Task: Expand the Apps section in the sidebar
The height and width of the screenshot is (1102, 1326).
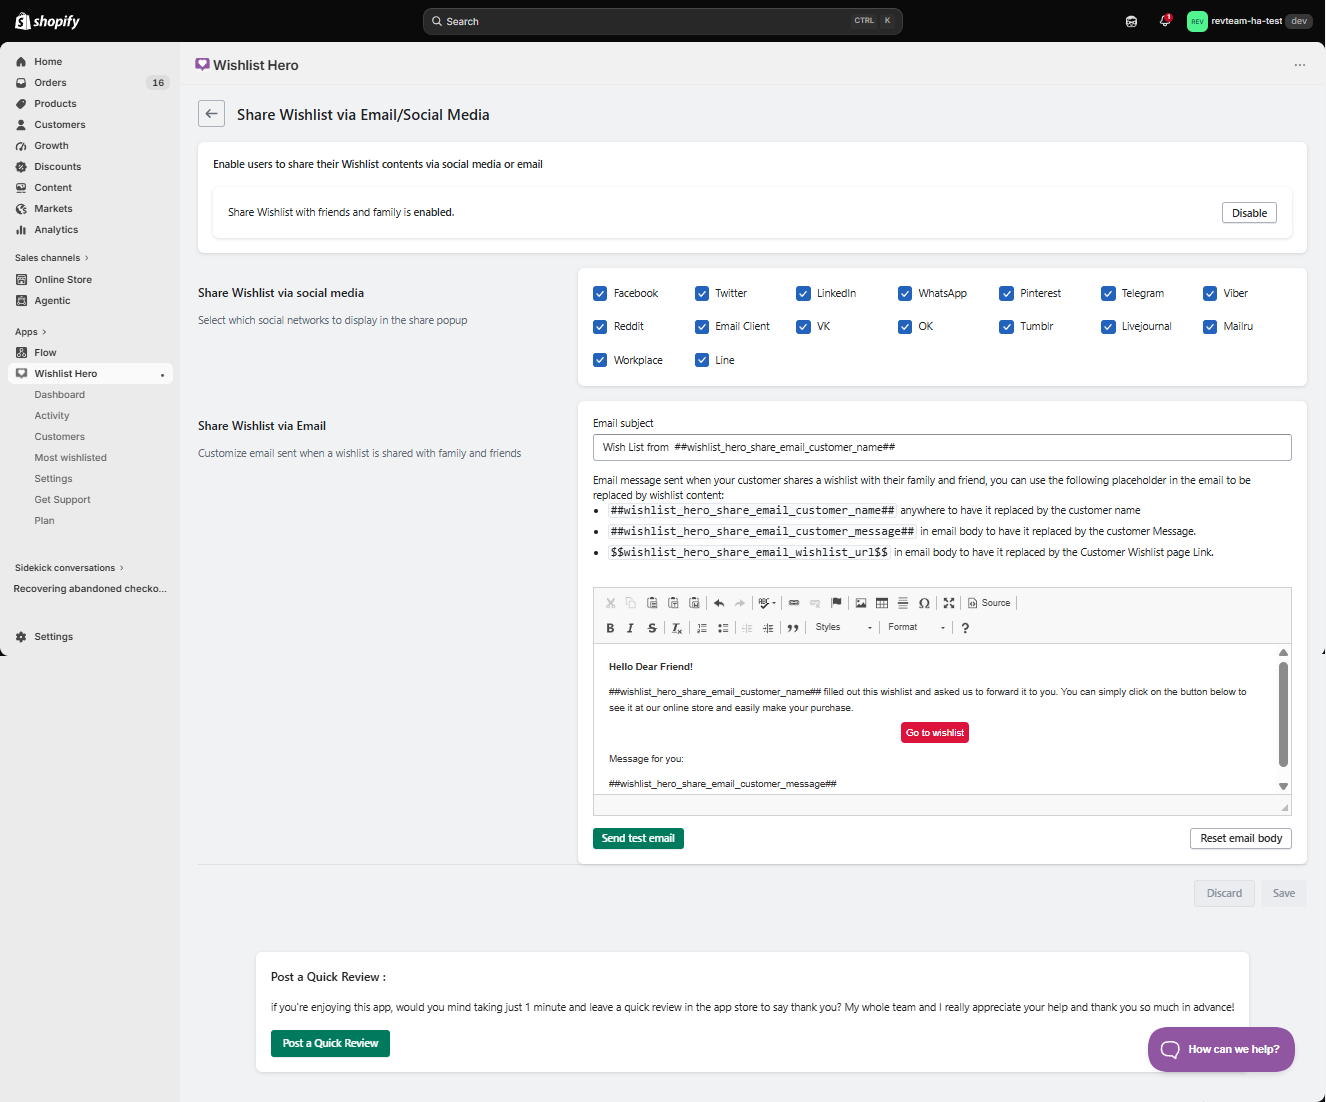Action: 31,332
